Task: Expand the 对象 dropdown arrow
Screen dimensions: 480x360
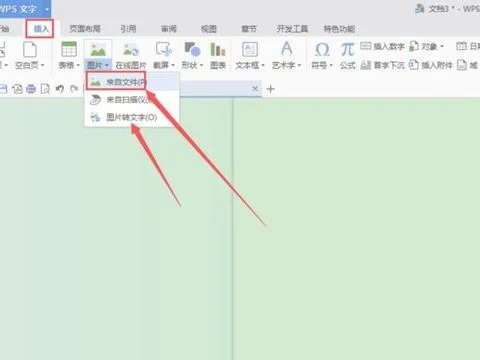Action: coord(442,46)
